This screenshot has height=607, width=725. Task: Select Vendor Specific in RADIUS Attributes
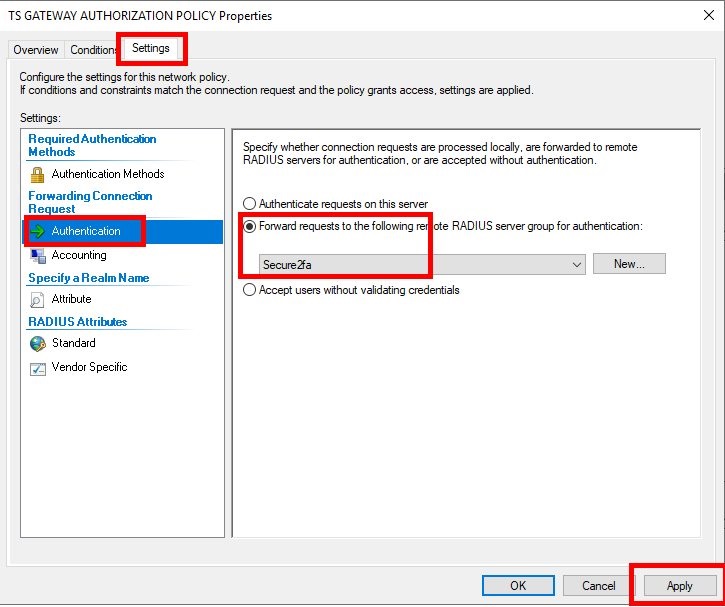click(x=89, y=367)
